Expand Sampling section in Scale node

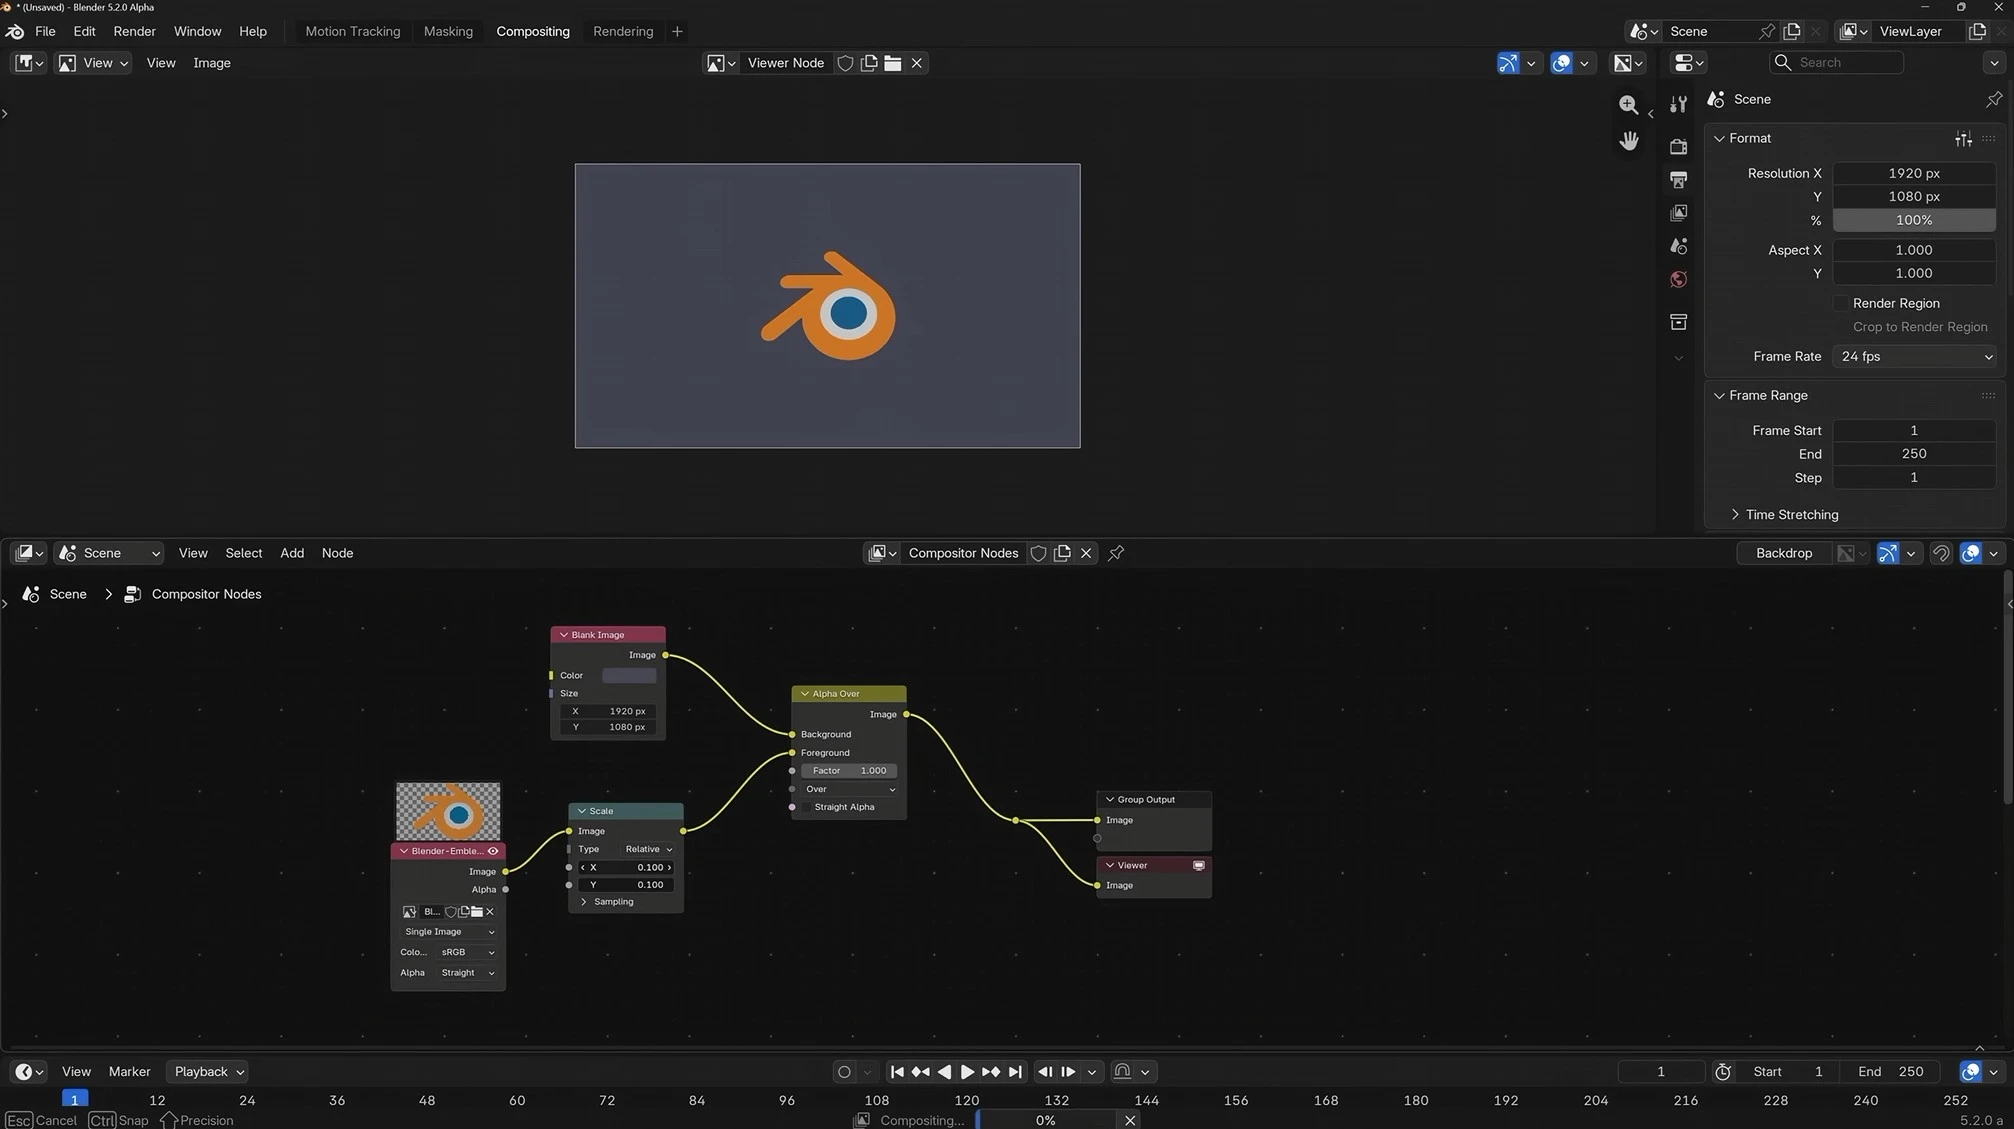(x=584, y=902)
